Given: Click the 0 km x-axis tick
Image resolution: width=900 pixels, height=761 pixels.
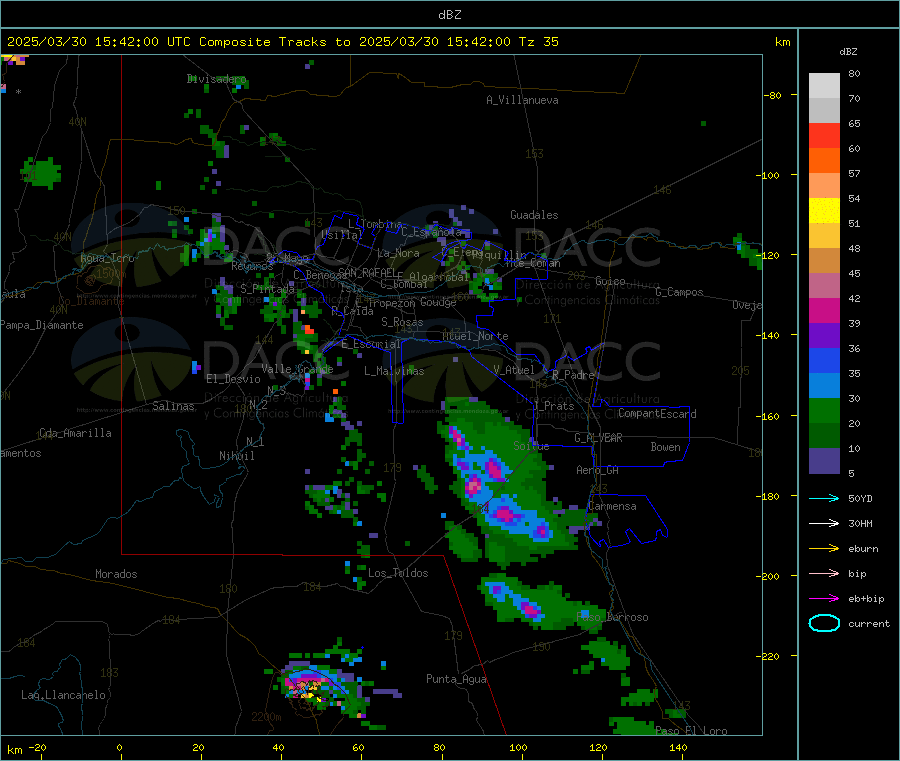Looking at the screenshot, I should click(119, 747).
